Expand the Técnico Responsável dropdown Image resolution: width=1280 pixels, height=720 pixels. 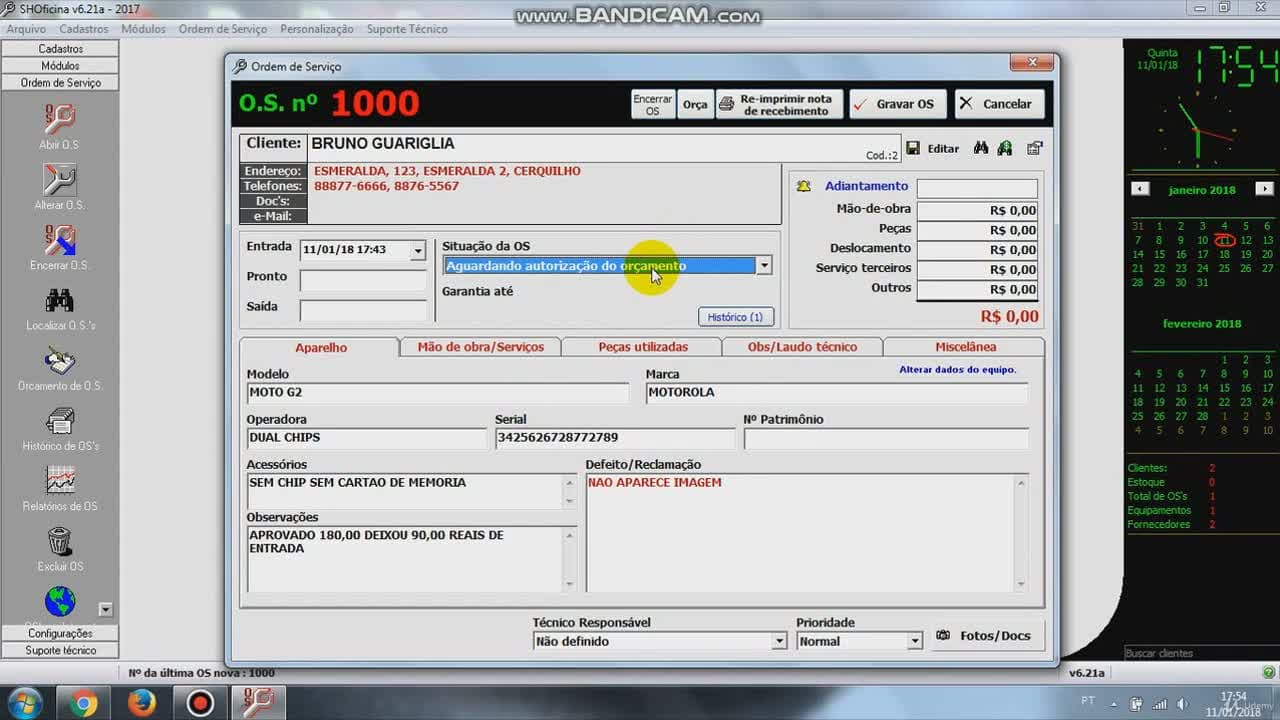coord(779,641)
